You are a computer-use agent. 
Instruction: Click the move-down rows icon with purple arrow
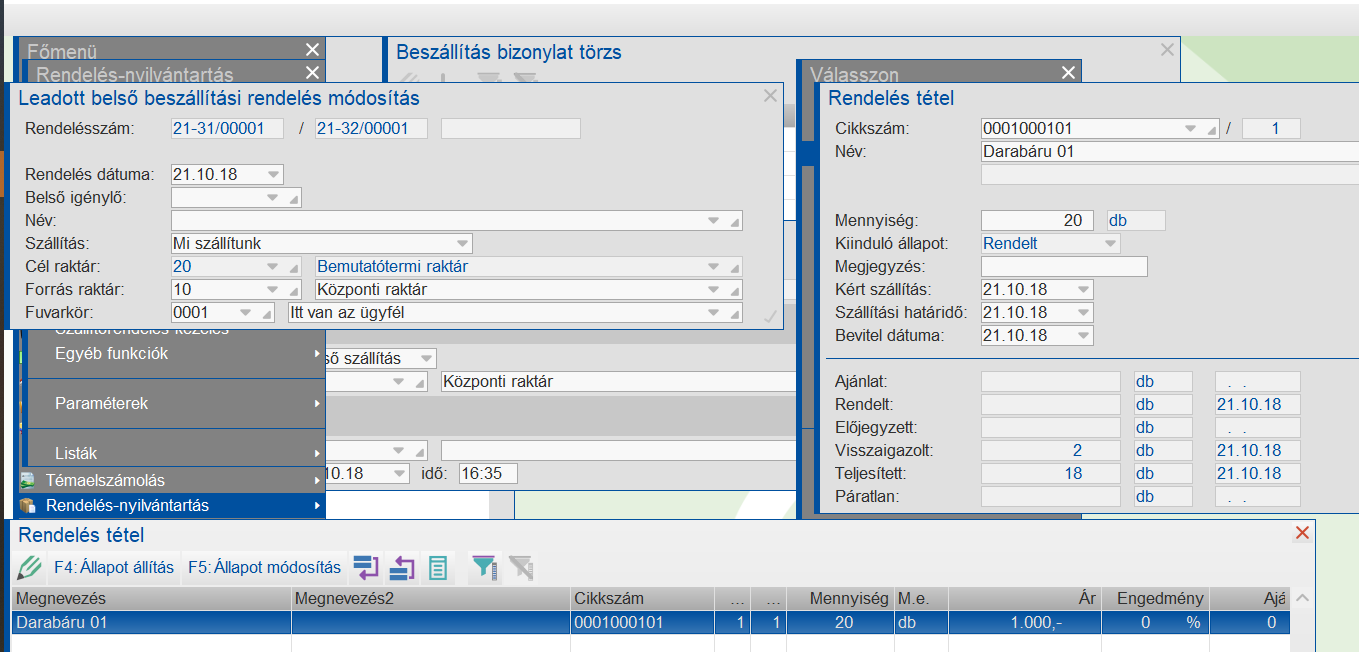coord(367,568)
